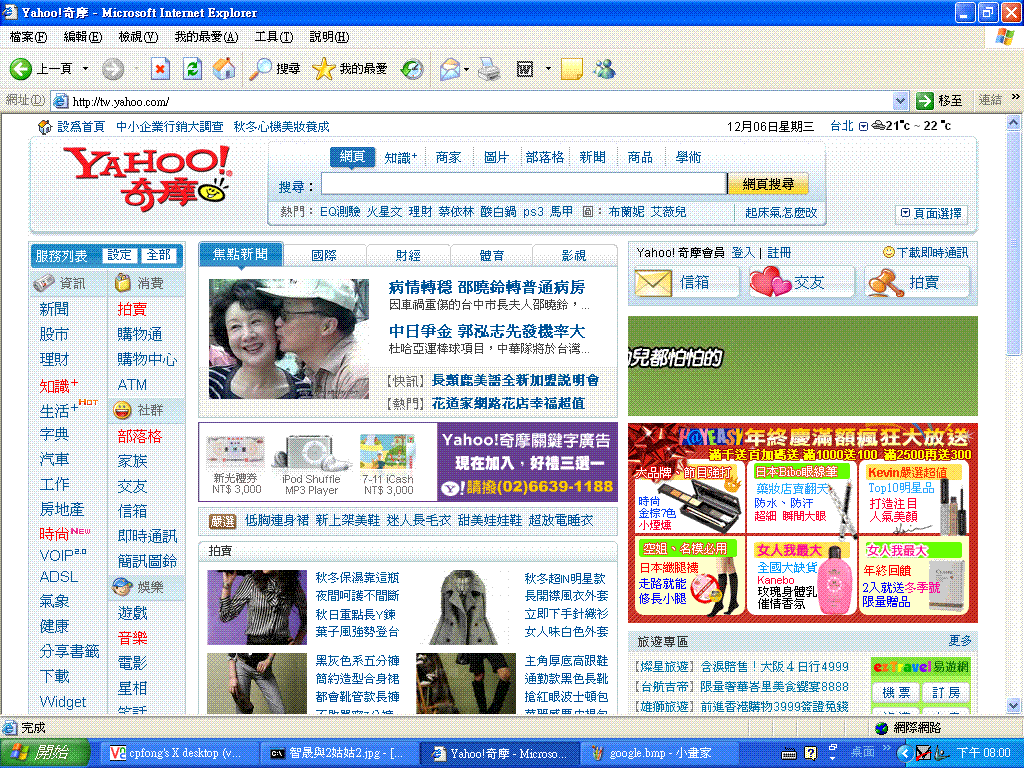
Task: Go to the Home page icon
Action: tap(224, 68)
